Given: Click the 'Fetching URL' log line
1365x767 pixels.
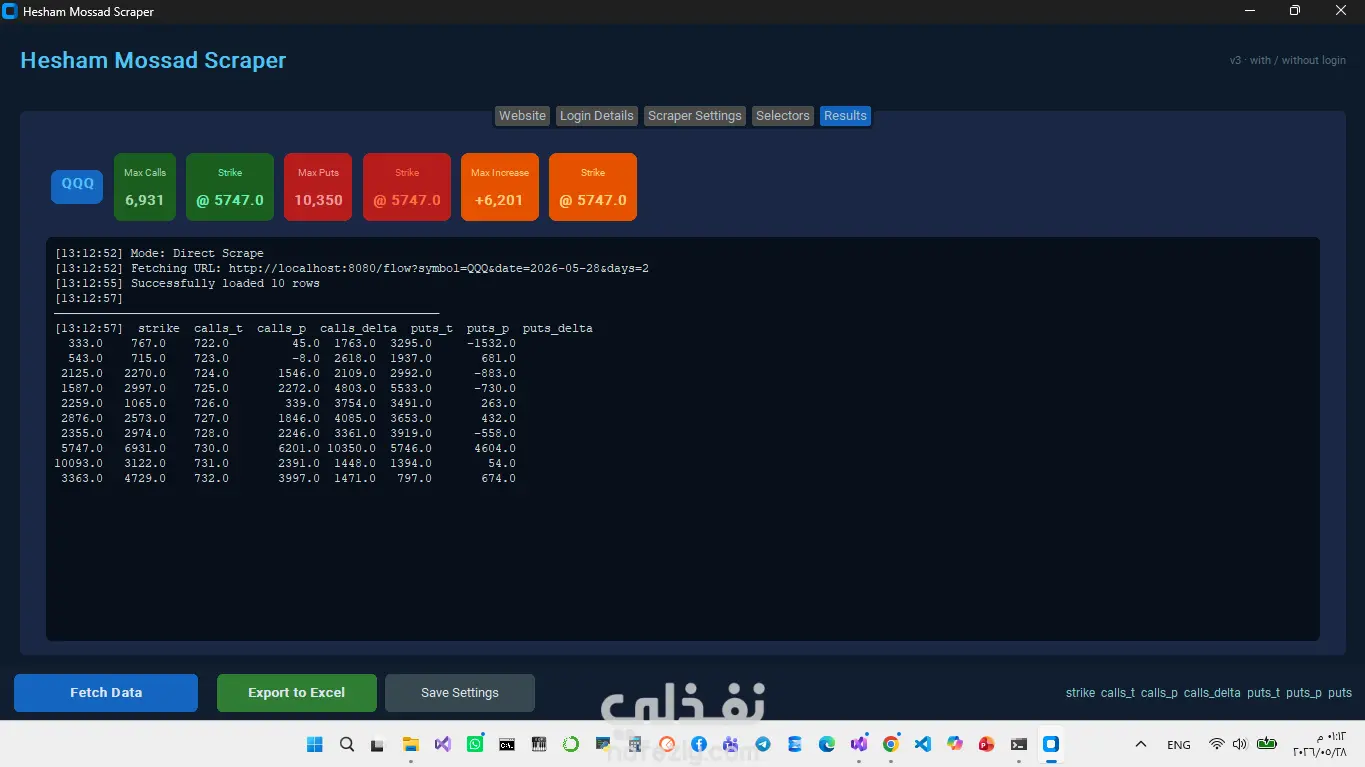Looking at the screenshot, I should [x=352, y=269].
